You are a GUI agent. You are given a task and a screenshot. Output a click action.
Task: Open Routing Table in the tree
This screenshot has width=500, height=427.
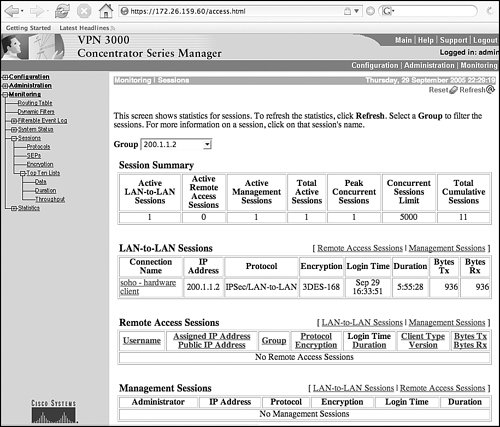[35, 103]
